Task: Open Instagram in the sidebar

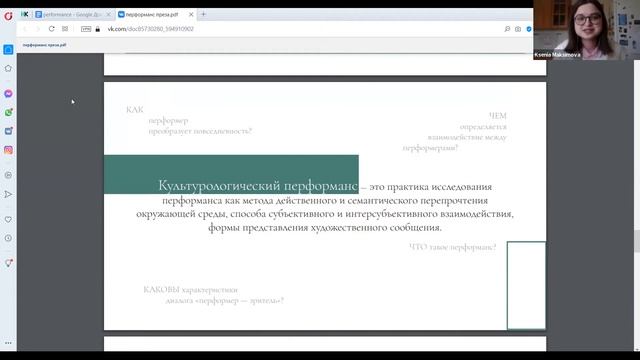Action: click(x=8, y=150)
